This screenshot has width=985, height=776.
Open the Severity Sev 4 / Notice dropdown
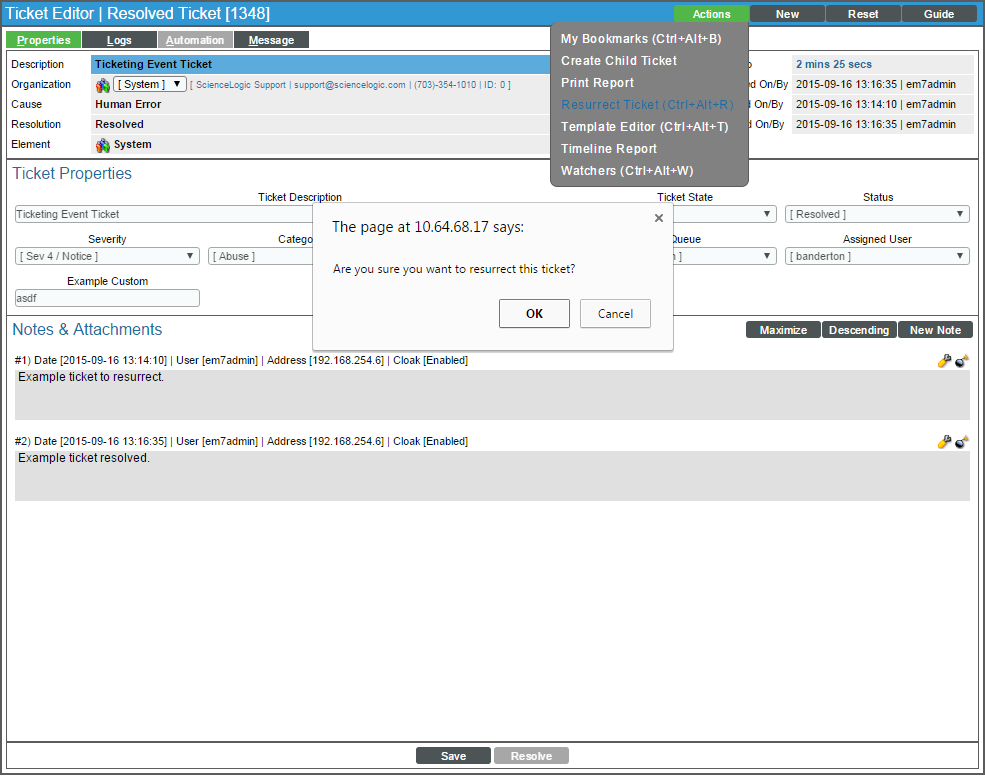[107, 256]
